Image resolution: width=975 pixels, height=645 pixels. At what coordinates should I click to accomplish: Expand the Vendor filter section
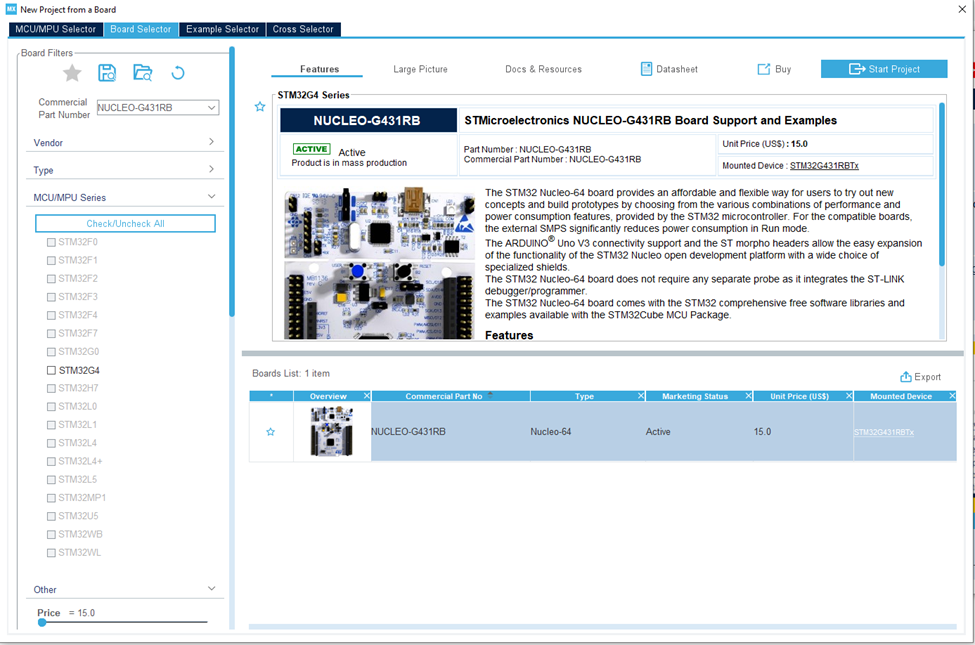tap(211, 142)
